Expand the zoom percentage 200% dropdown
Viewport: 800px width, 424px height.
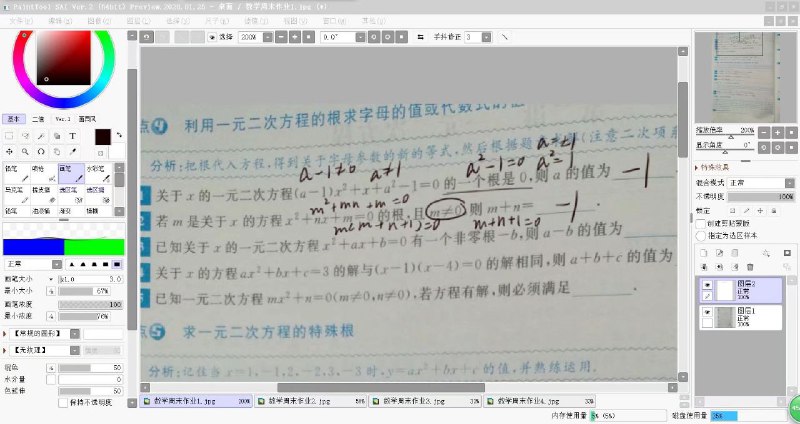click(253, 37)
